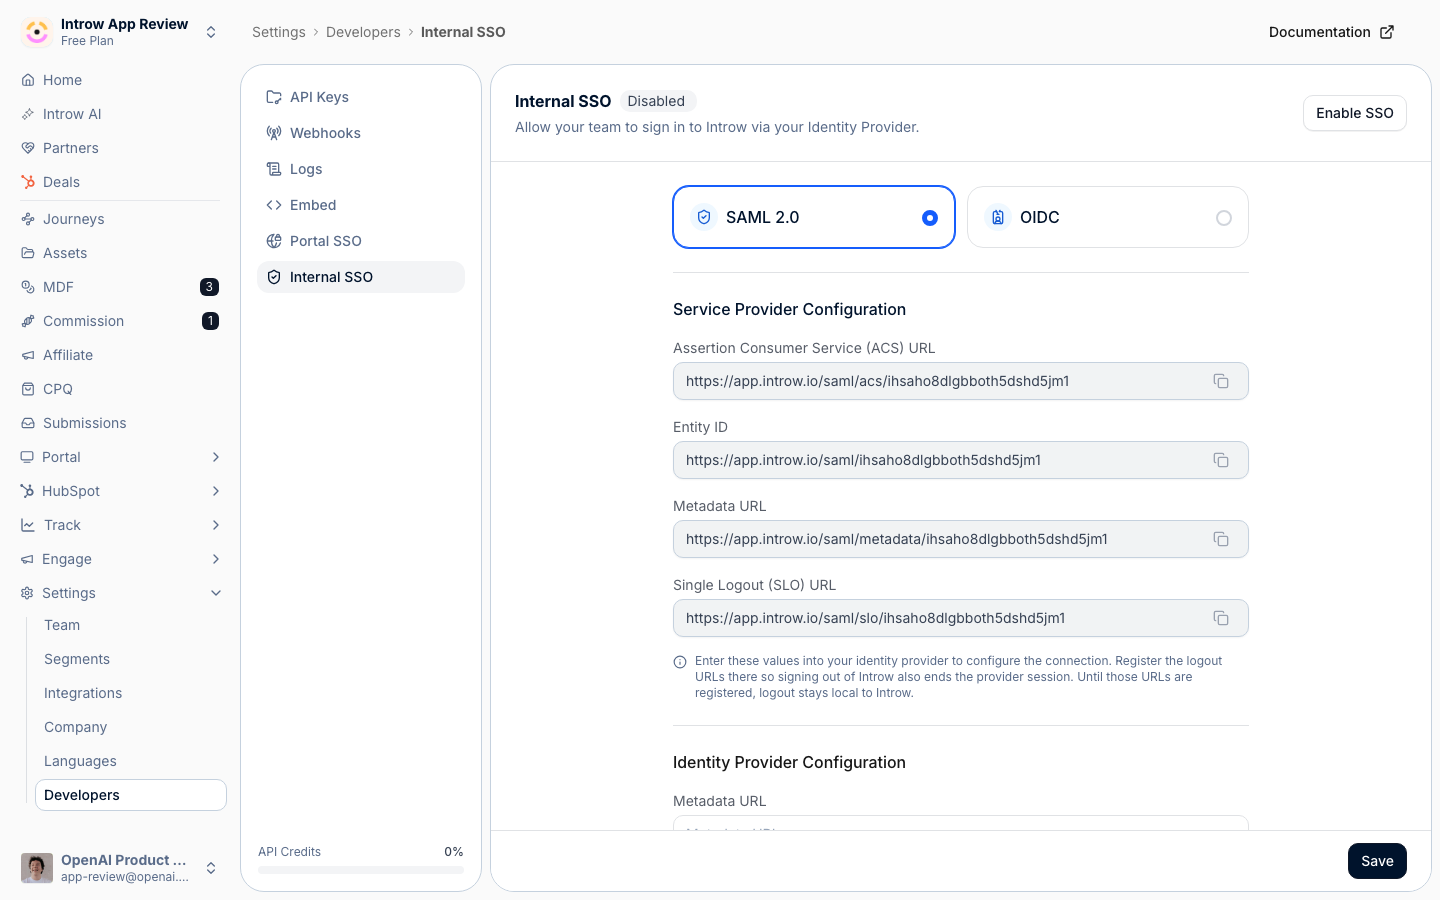Click the Enable SSO button
This screenshot has height=900, width=1440.
click(1355, 113)
